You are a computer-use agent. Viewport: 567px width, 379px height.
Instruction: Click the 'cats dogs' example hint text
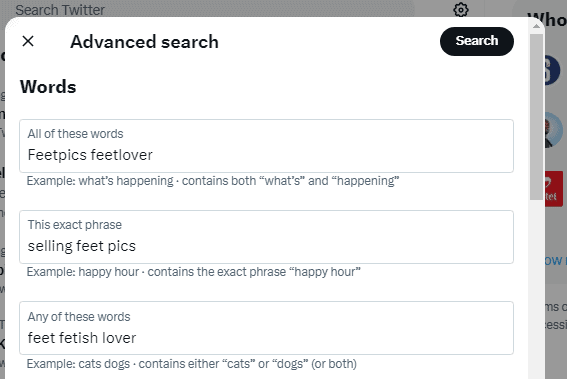point(192,364)
